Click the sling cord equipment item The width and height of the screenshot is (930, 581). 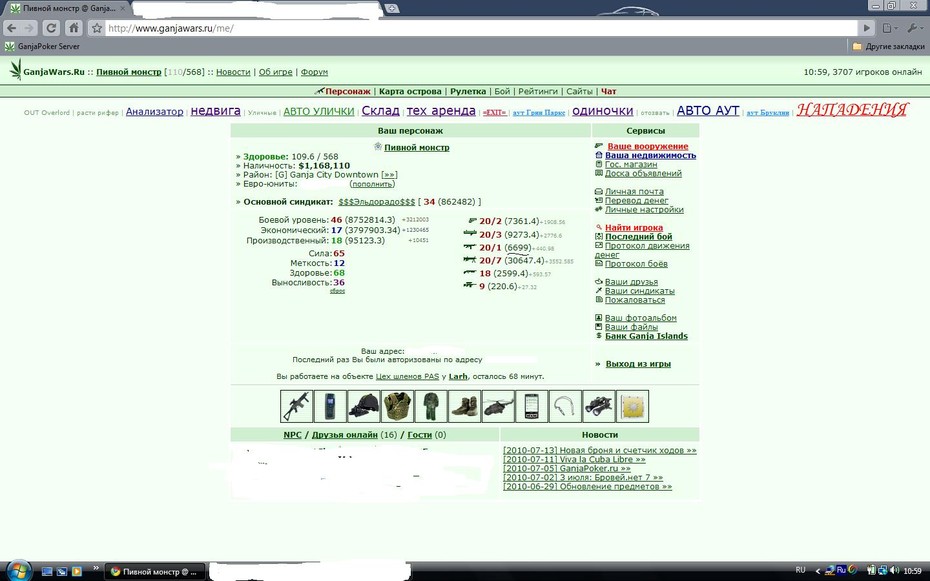tap(565, 406)
